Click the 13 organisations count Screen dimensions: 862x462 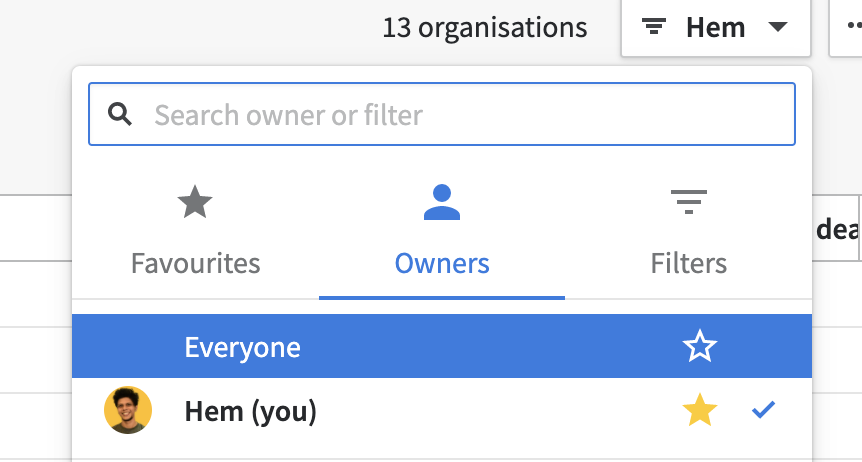pos(485,28)
